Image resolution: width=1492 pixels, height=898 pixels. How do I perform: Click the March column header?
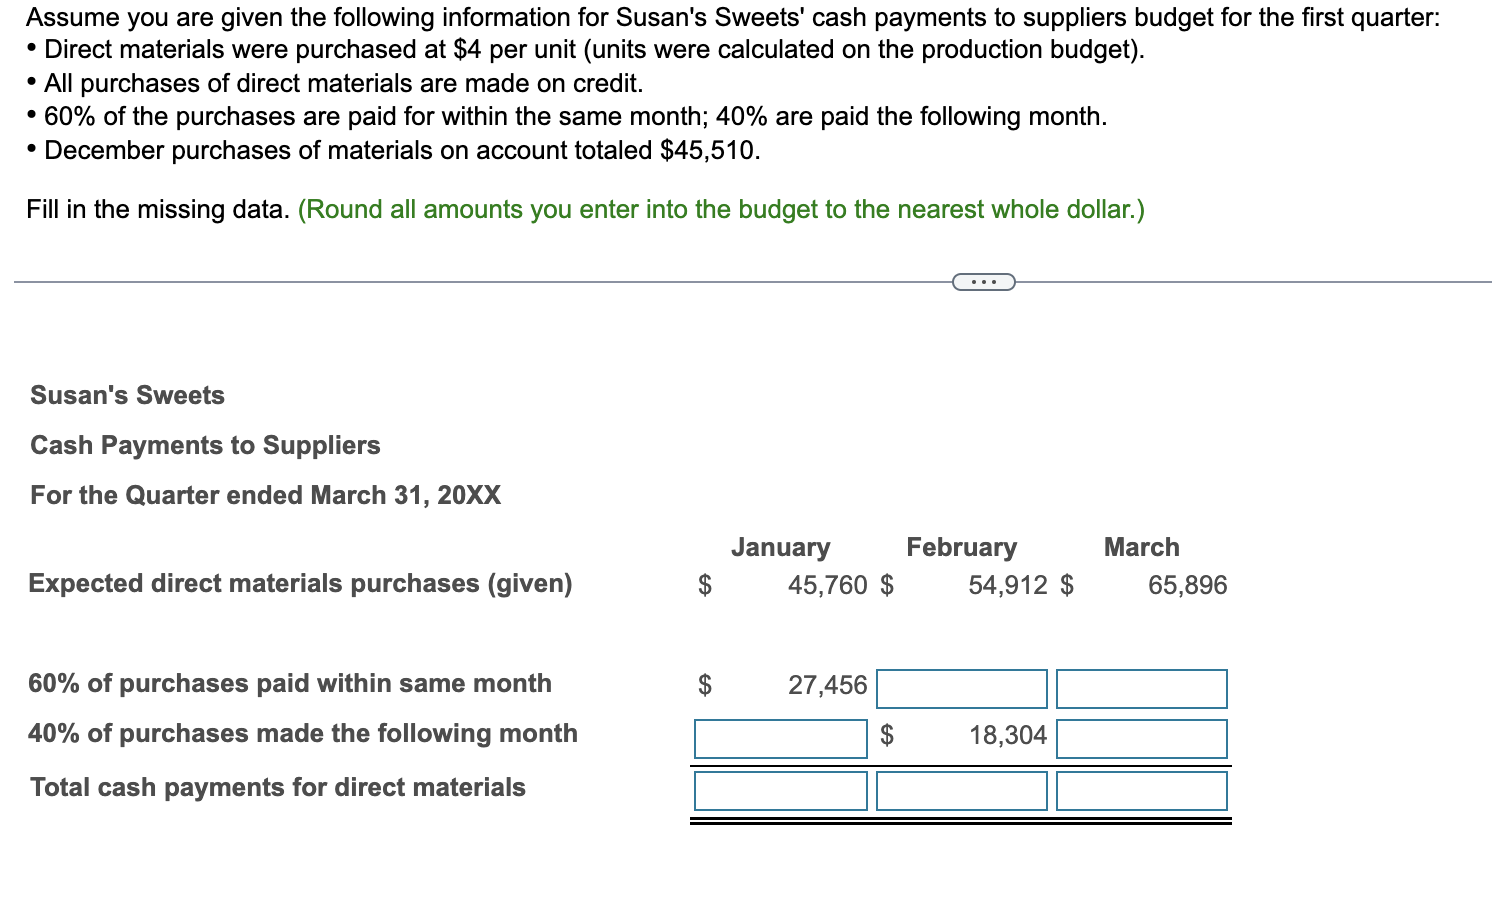[x=1141, y=547]
